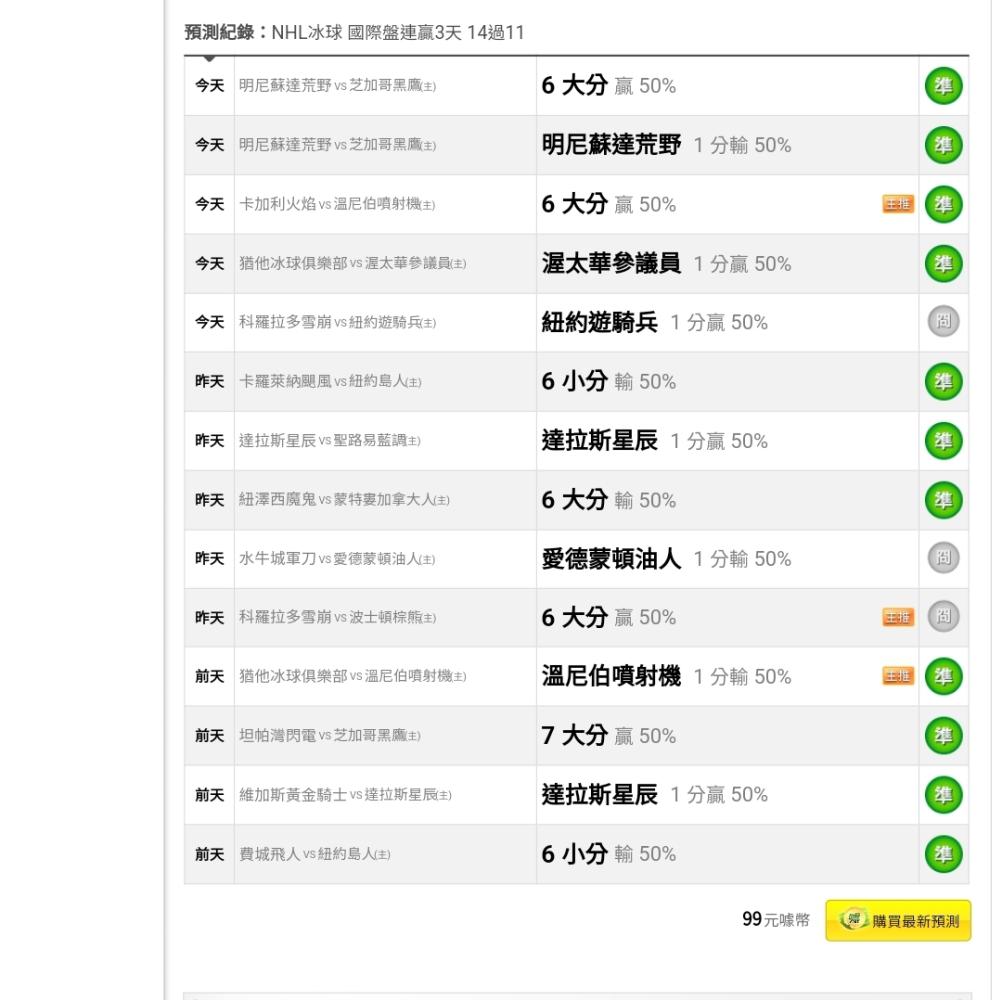The height and width of the screenshot is (1000, 1002).
Task: Click 達拉斯星辰 1 分贏 prediction in 聖路易藍調 row
Action: coord(654,441)
